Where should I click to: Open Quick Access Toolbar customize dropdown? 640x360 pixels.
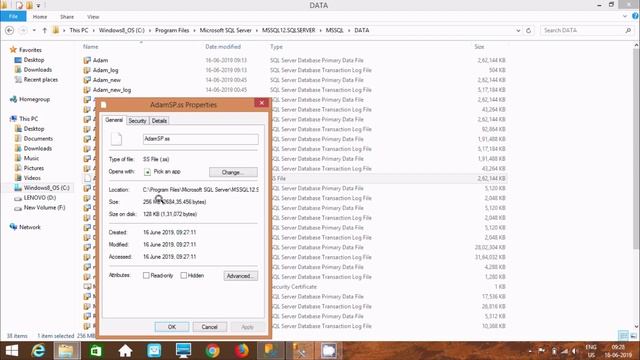pyautogui.click(x=38, y=5)
